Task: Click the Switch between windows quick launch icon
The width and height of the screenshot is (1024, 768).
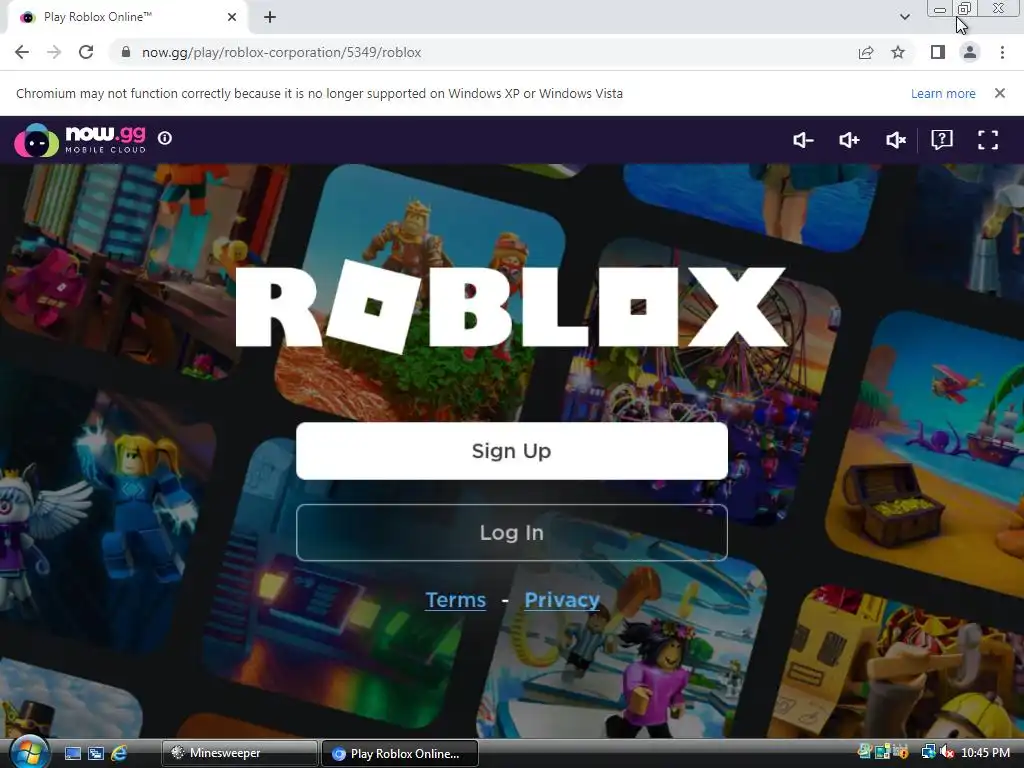Action: click(95, 753)
